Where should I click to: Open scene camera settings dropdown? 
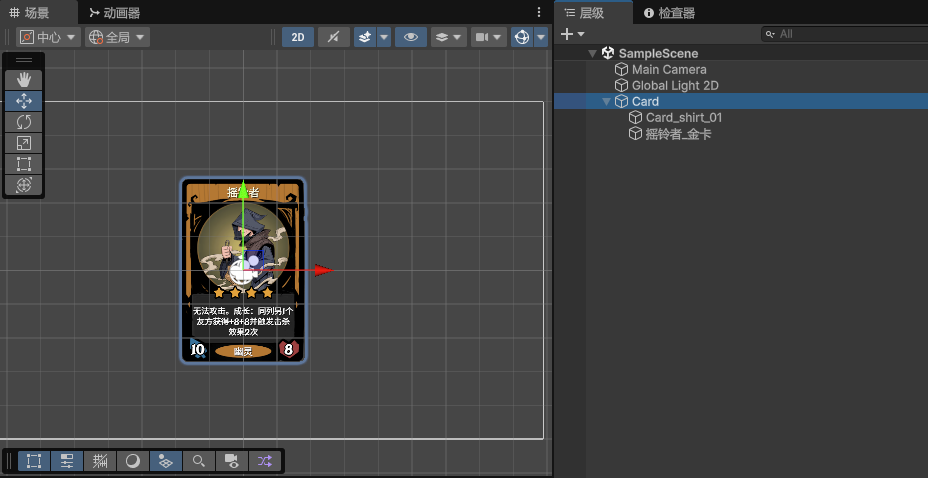pos(489,37)
